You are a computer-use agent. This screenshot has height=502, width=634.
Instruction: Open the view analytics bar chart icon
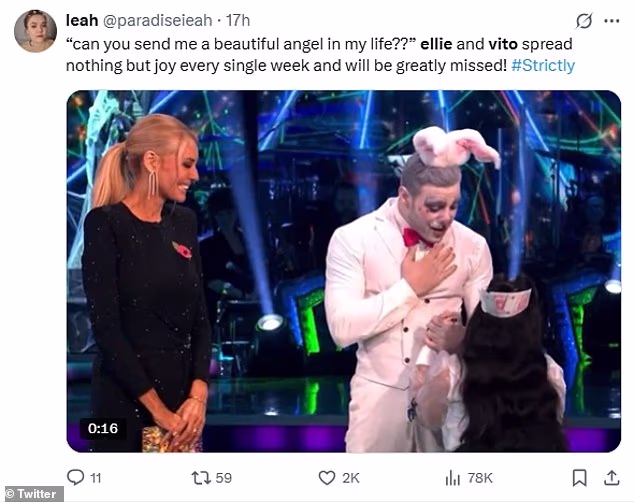452,477
